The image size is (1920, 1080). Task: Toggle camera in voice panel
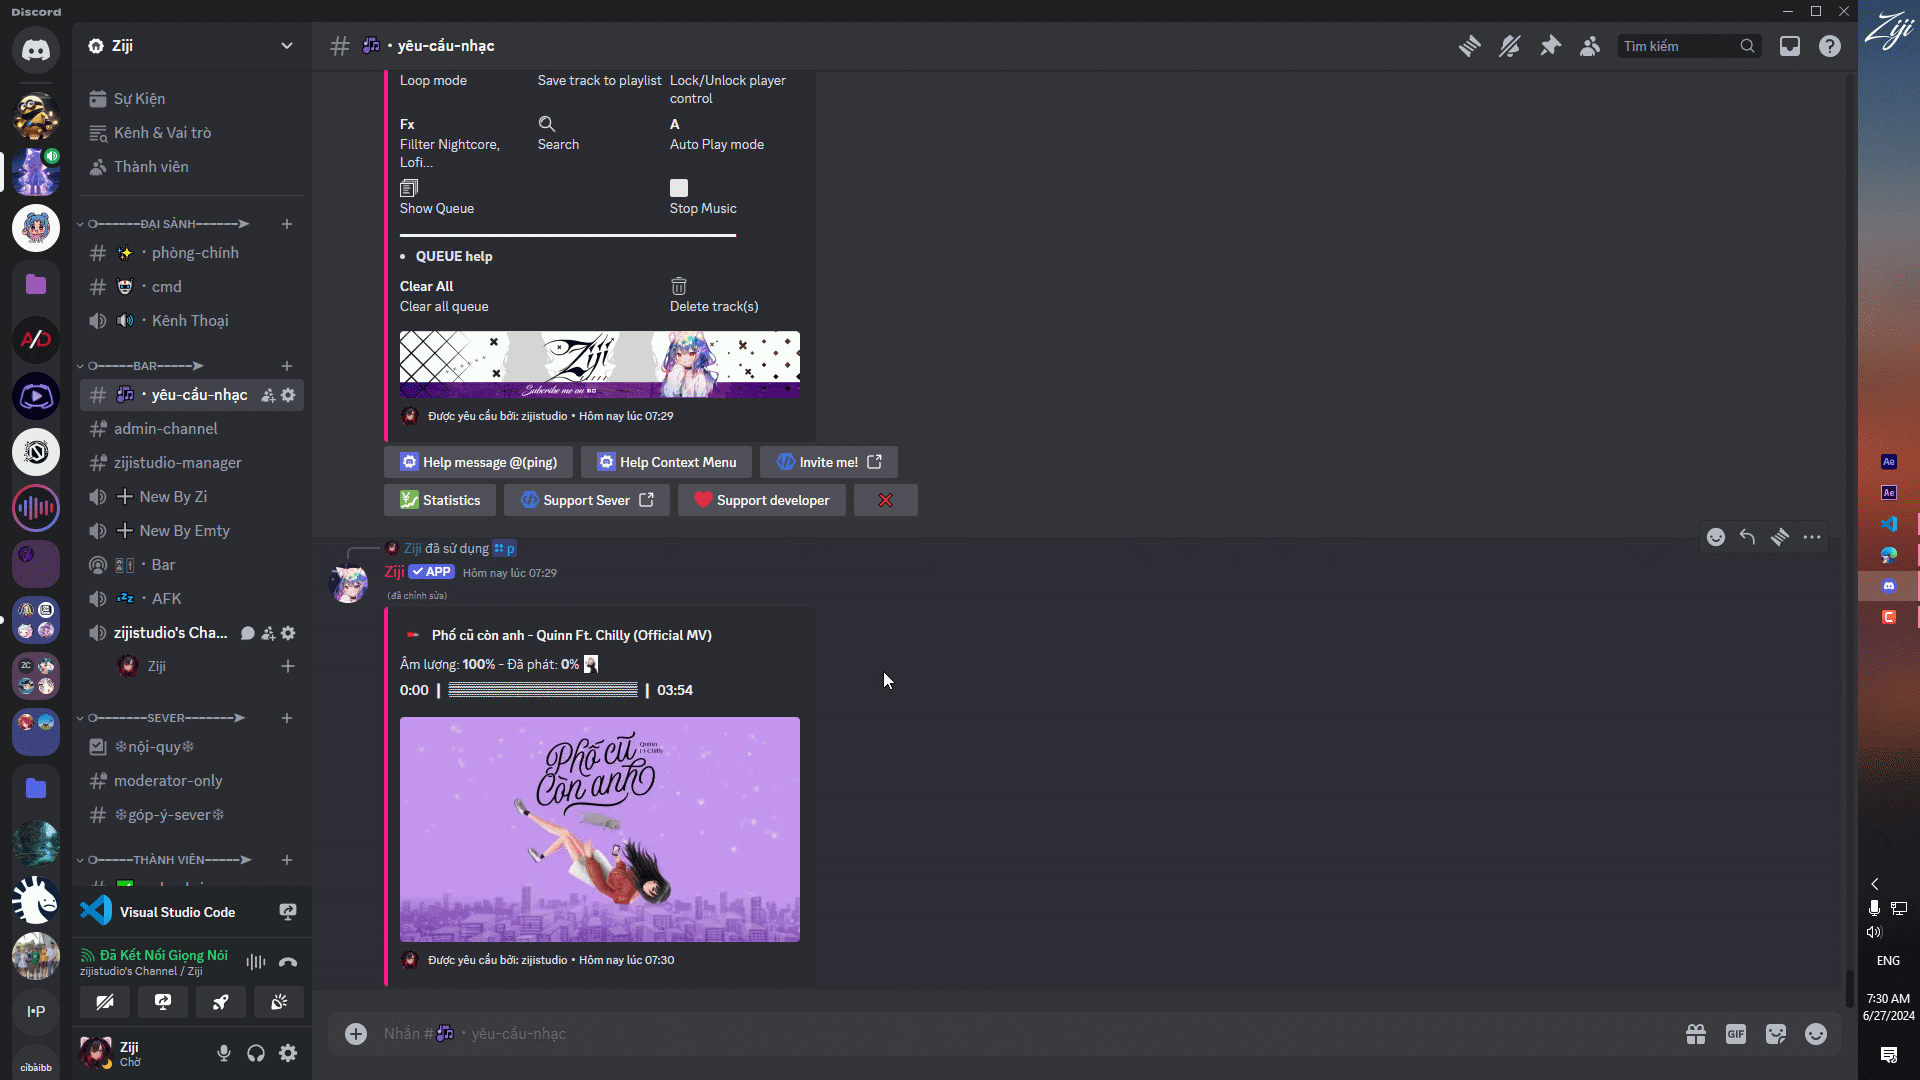[x=105, y=1002]
